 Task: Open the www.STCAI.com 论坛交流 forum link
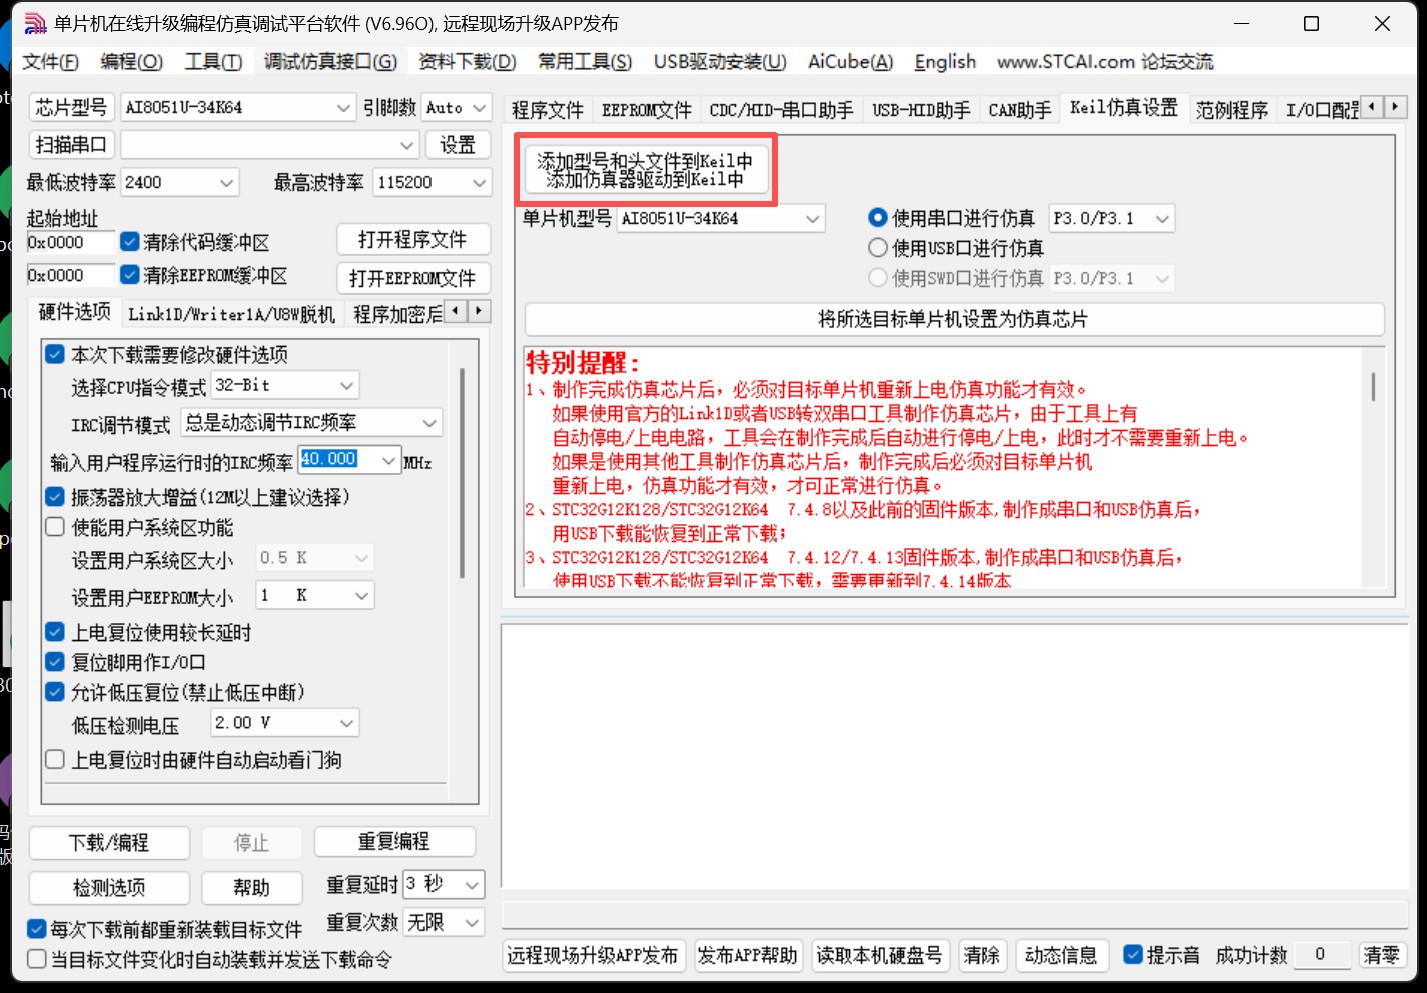tap(1103, 61)
